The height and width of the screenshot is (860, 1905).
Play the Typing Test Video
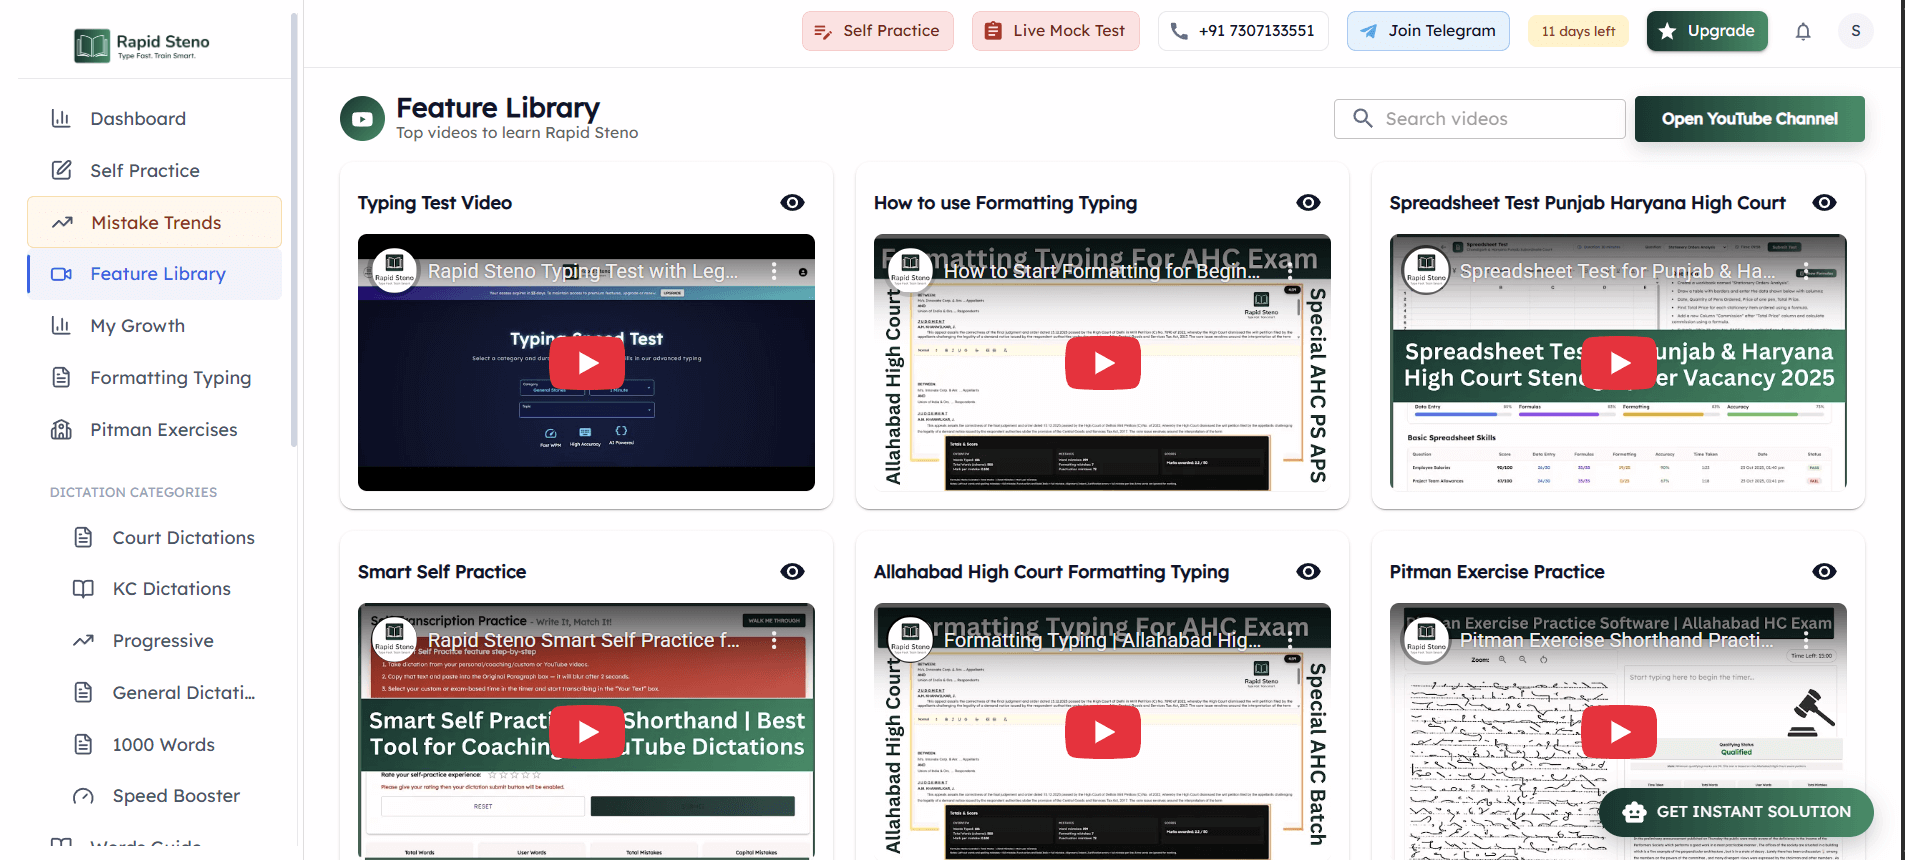pos(587,363)
